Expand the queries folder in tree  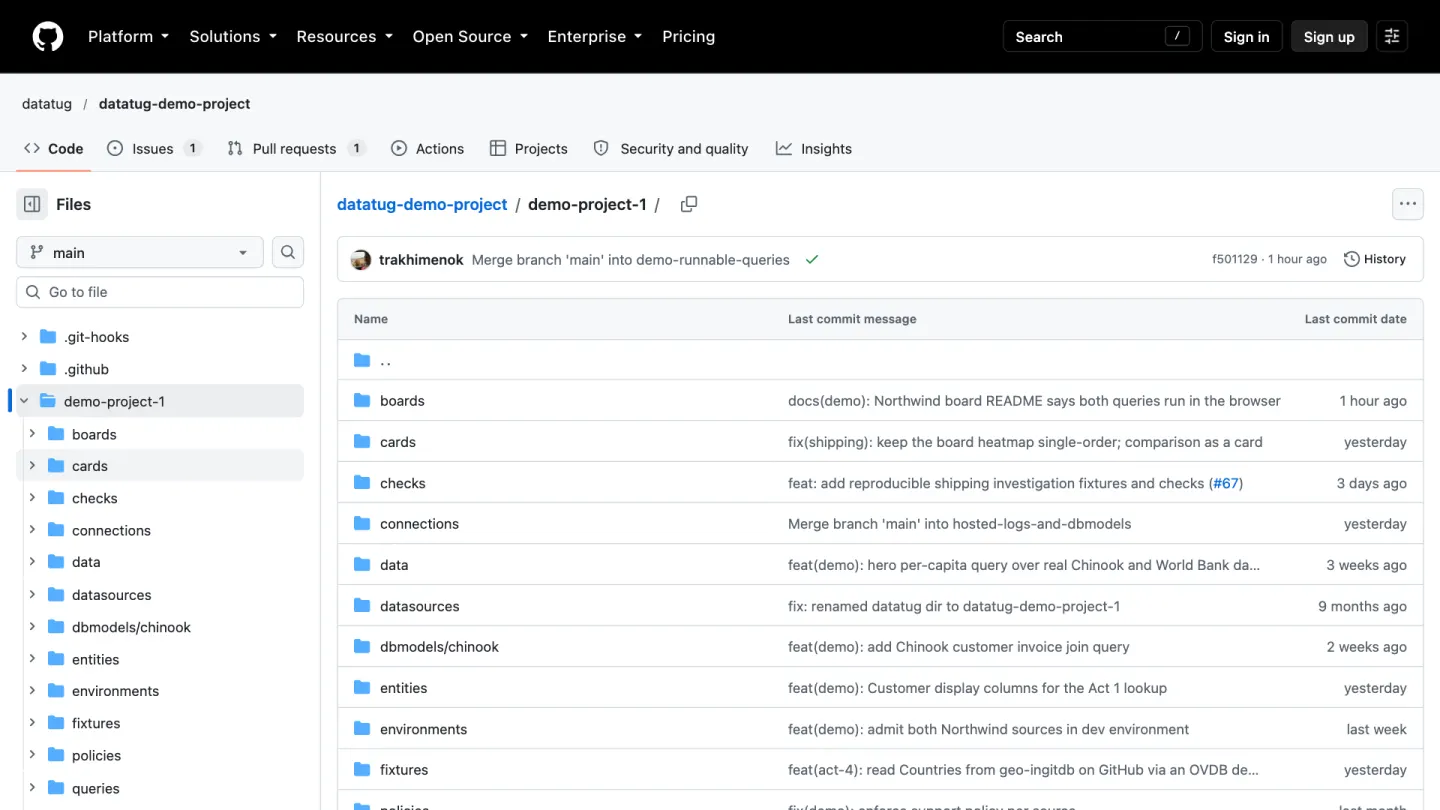click(32, 788)
